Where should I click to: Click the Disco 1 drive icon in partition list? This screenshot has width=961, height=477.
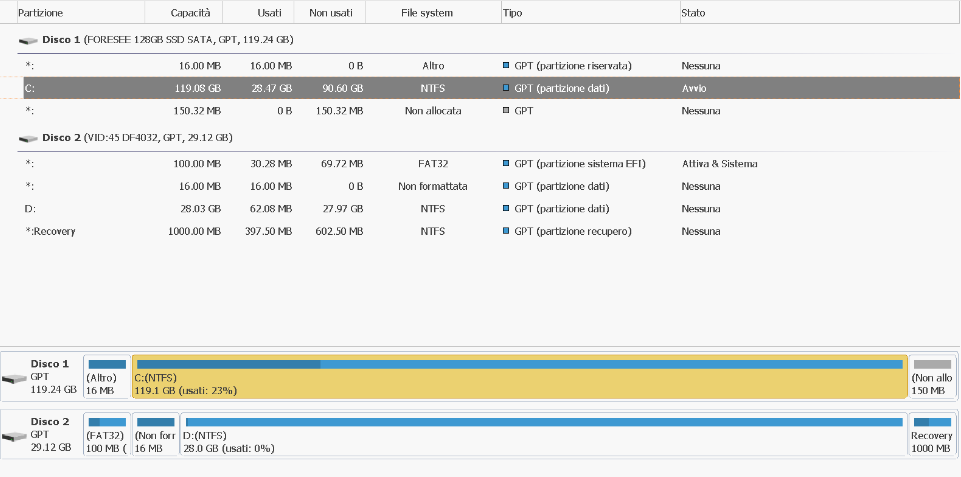[x=28, y=40]
